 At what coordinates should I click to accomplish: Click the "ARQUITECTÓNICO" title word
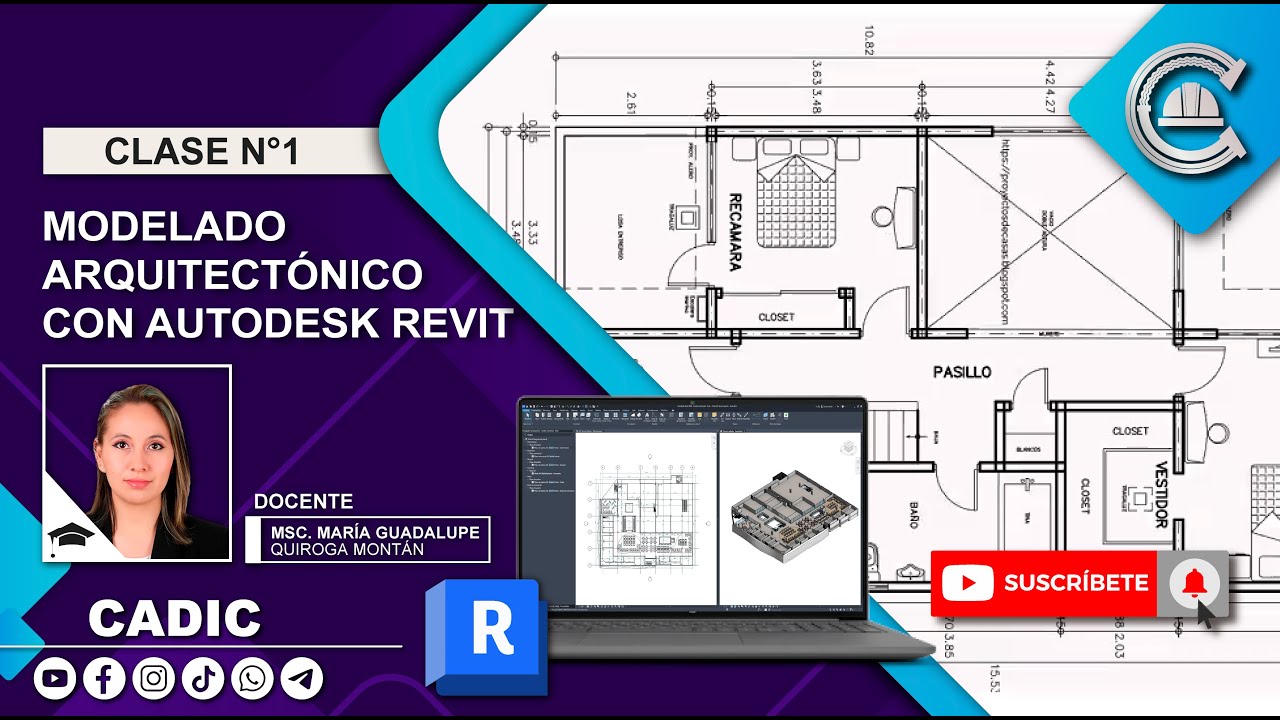[232, 275]
